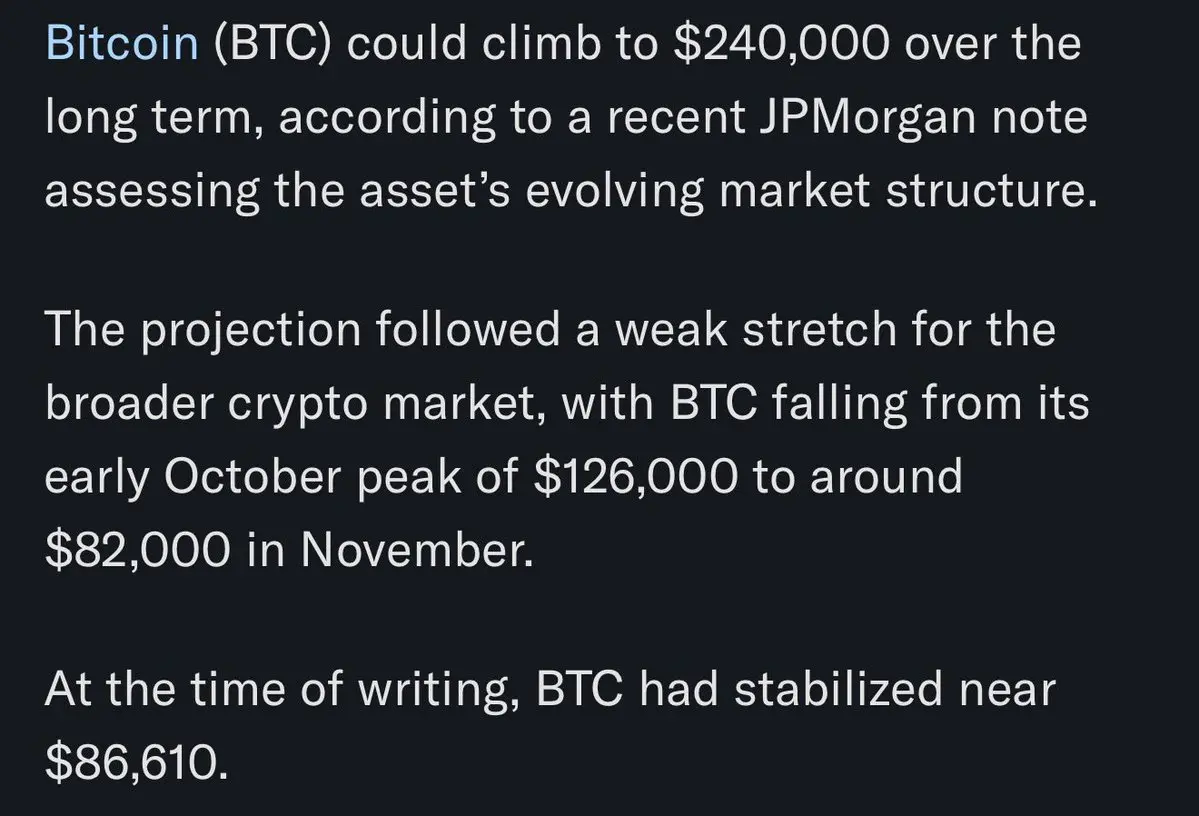Image resolution: width=1199 pixels, height=816 pixels.
Task: Click the $126,000 October peak figure
Action: point(637,476)
